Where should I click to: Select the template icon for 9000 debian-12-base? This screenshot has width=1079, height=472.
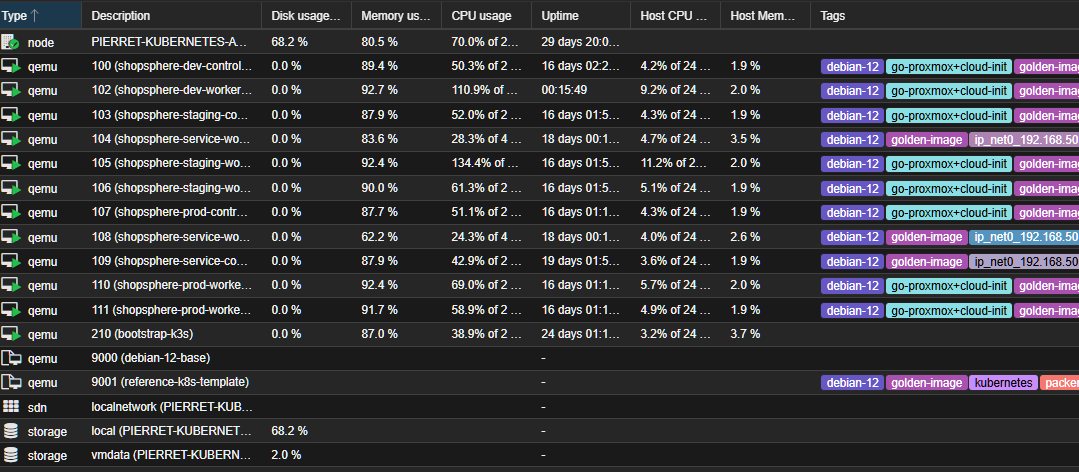point(10,358)
